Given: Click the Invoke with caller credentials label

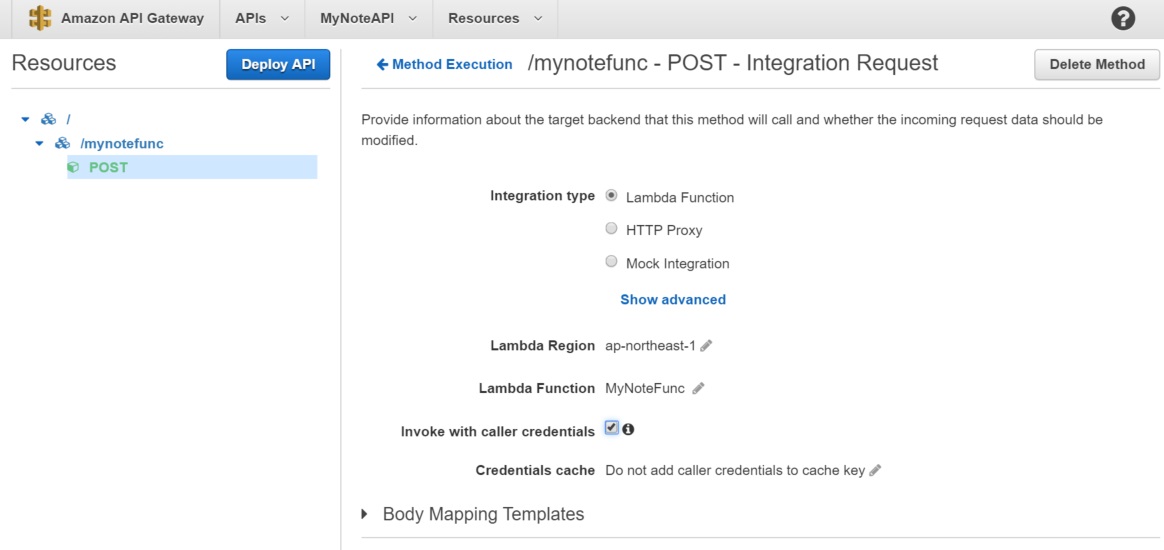Looking at the screenshot, I should coord(497,431).
